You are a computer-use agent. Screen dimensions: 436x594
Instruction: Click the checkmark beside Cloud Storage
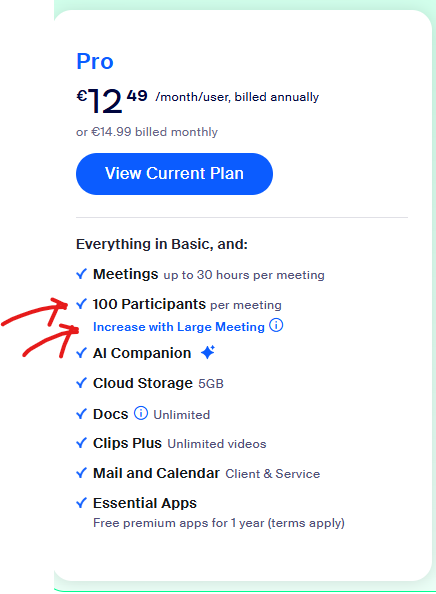tap(81, 383)
